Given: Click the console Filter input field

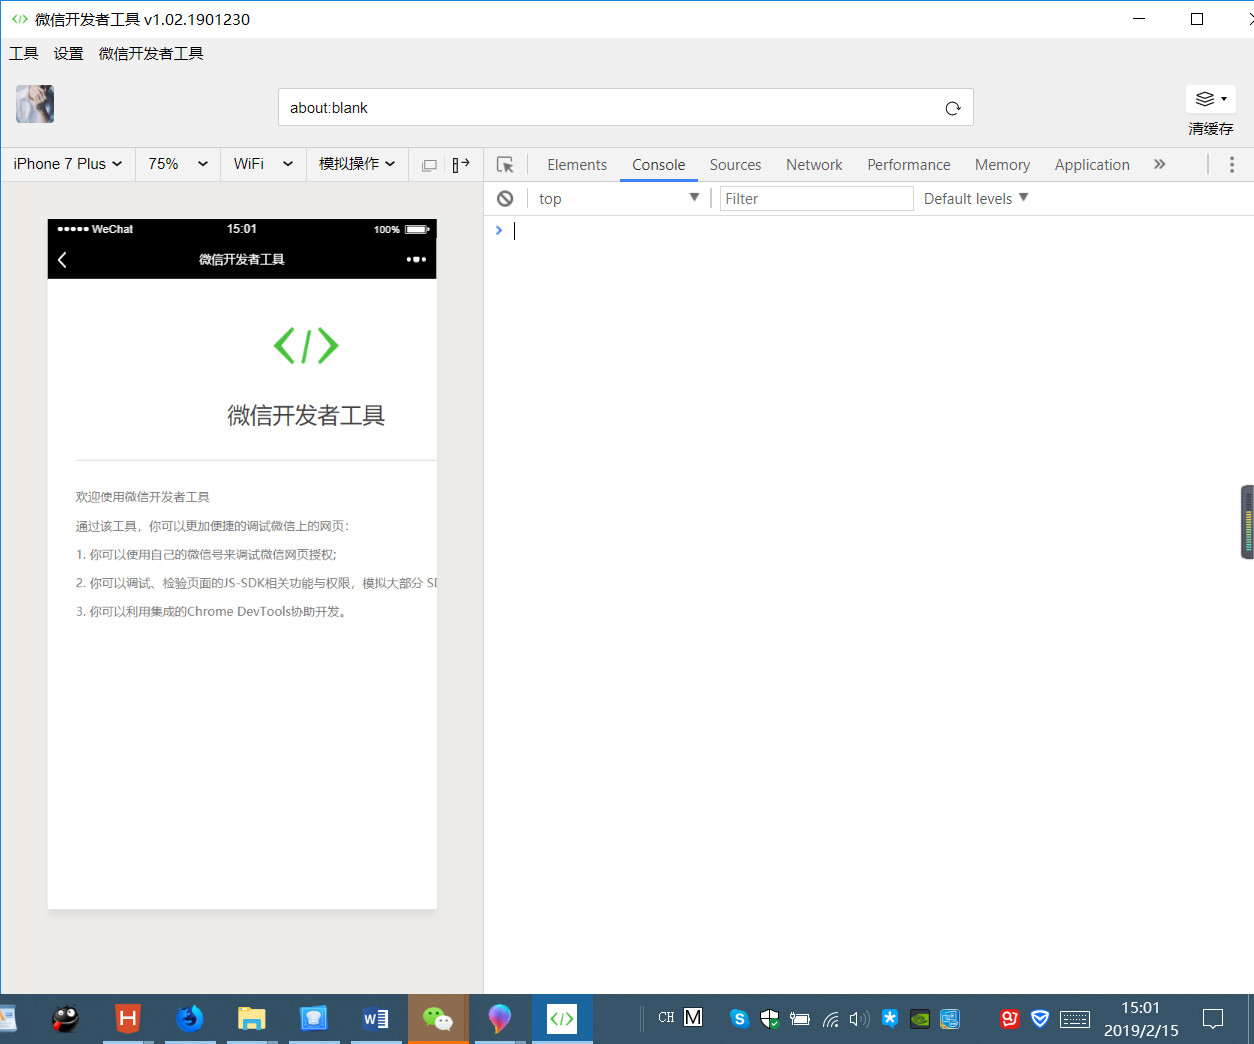Looking at the screenshot, I should [x=816, y=199].
